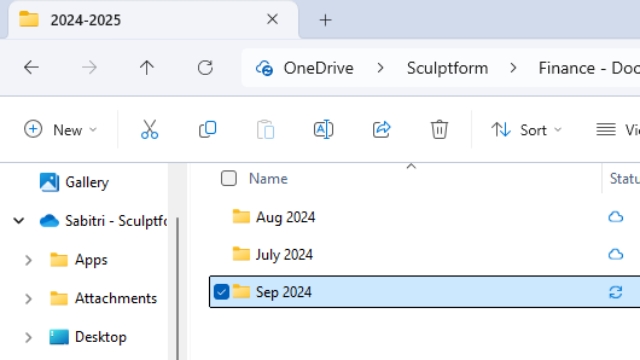The height and width of the screenshot is (360, 640).
Task: Rename the selected folder
Action: coord(323,129)
